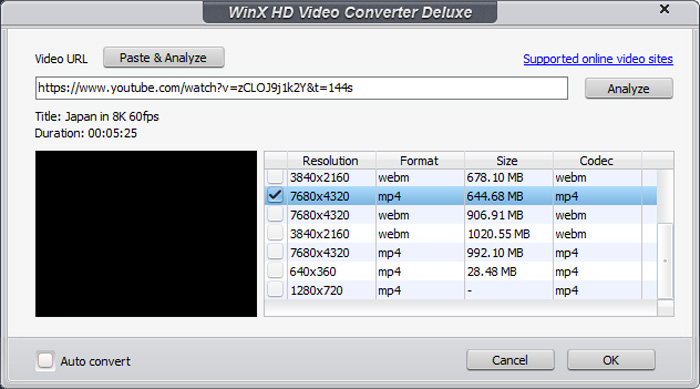
Task: Click the Analyze button
Action: (x=629, y=88)
